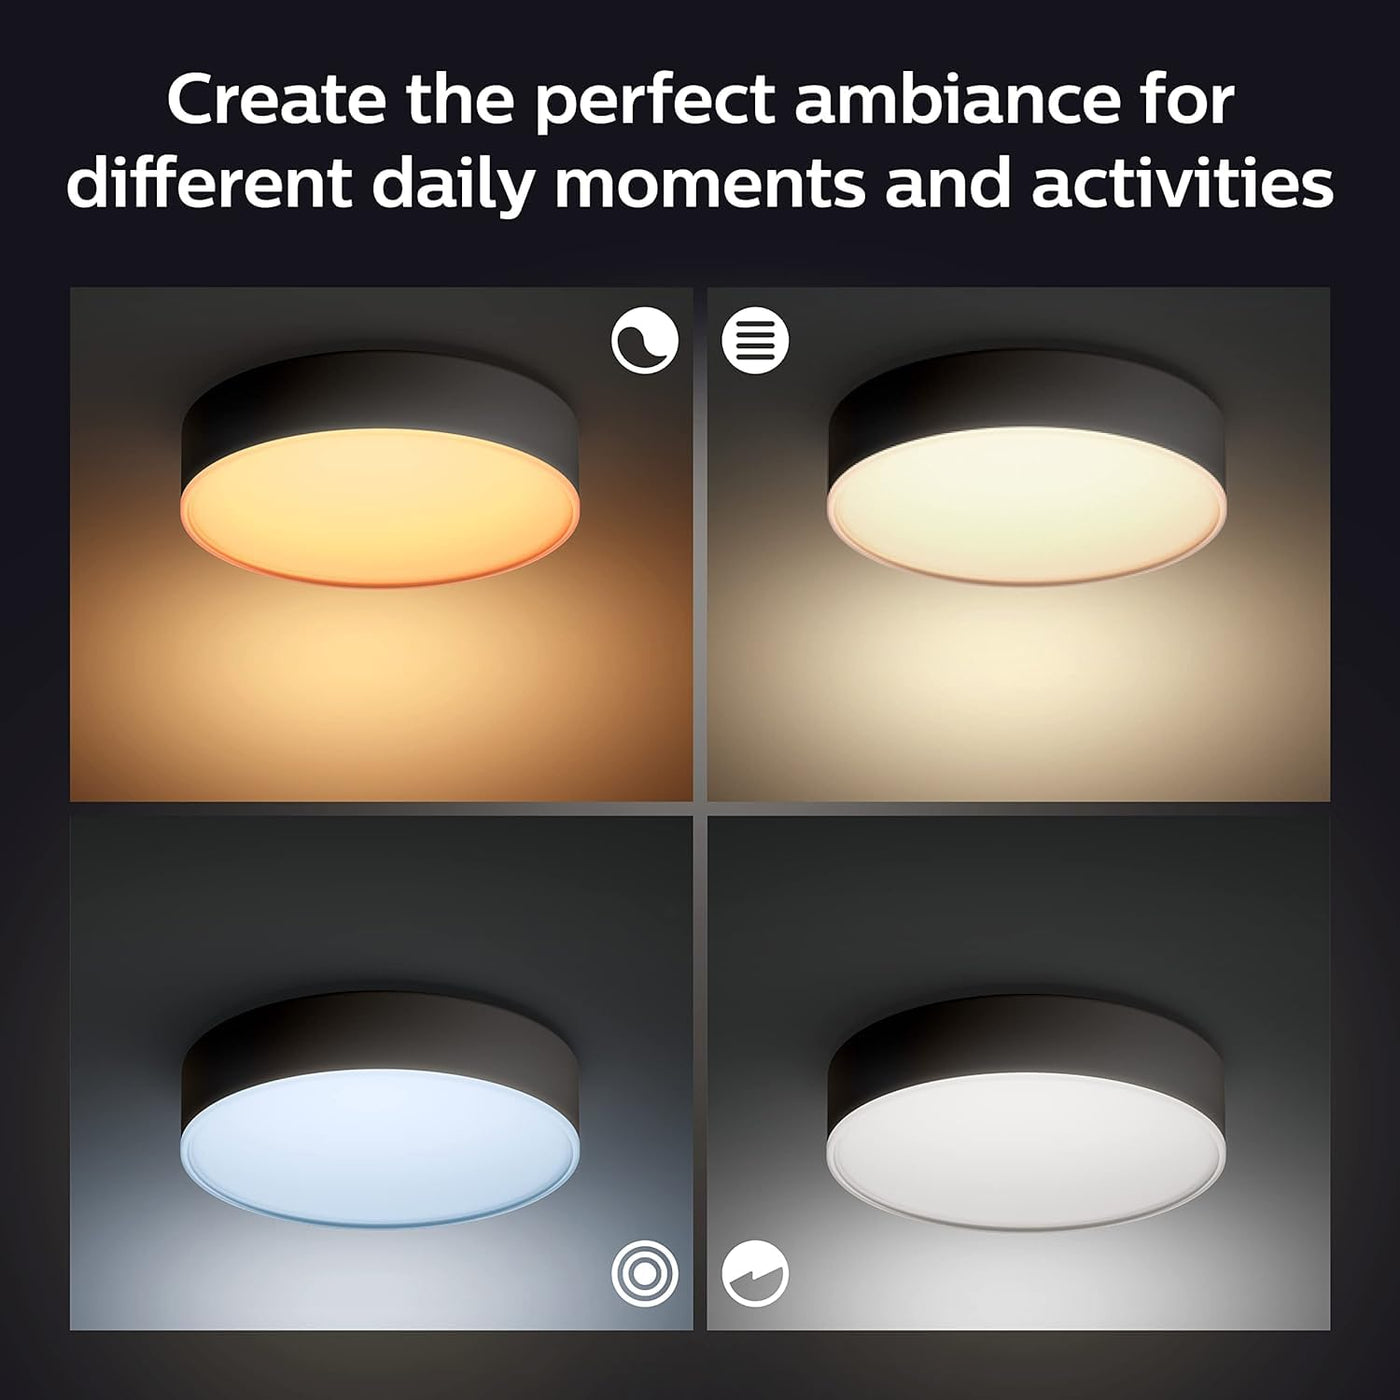
Task: Sample the orange glow below warm lamp
Action: point(381,690)
